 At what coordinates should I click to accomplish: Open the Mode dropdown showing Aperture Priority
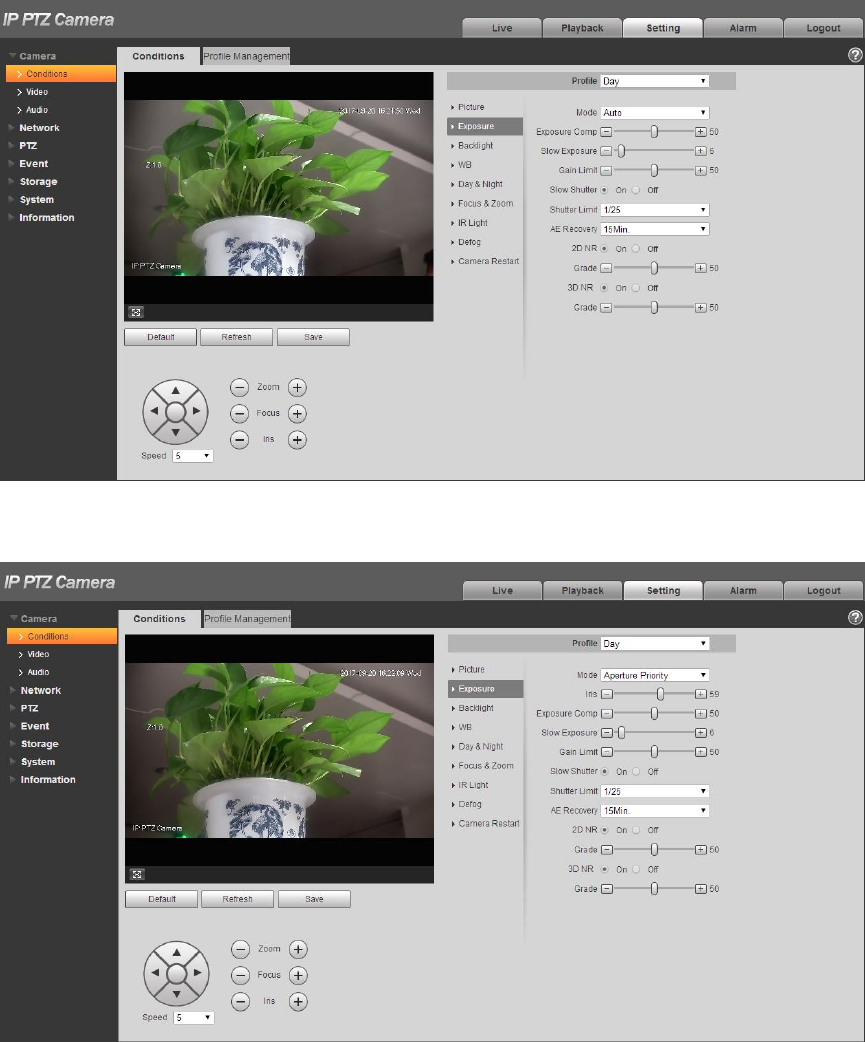(655, 675)
